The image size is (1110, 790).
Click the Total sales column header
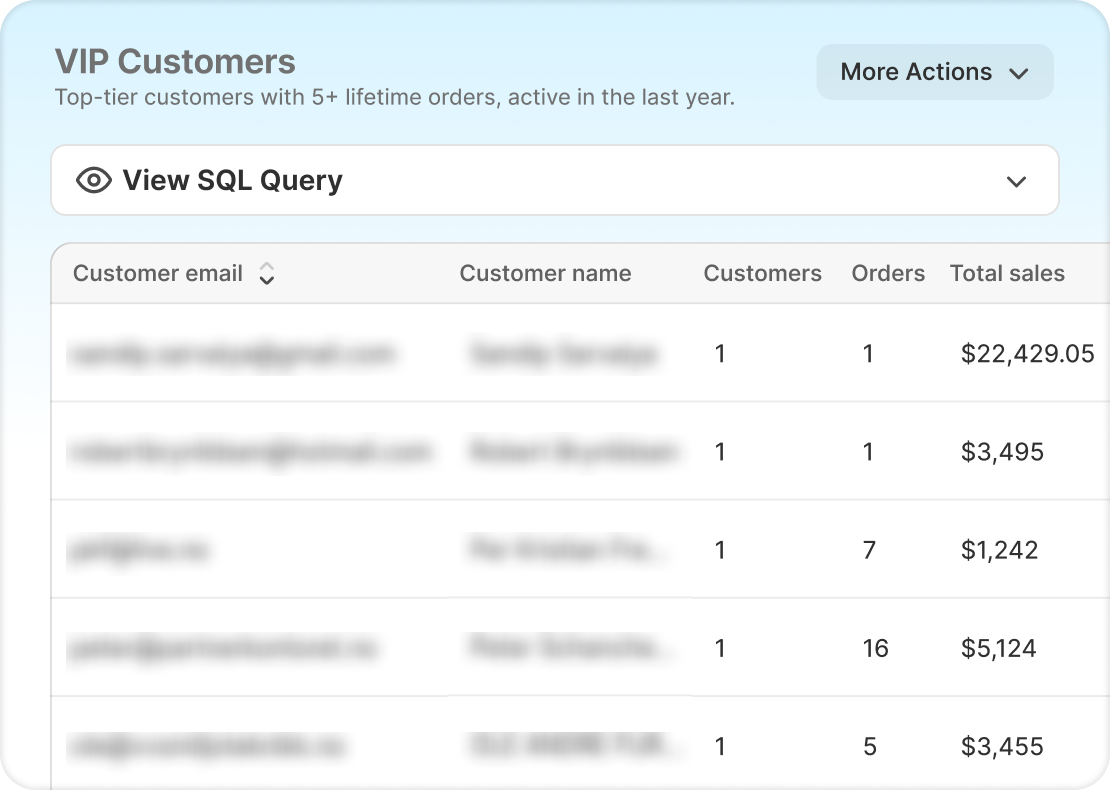[x=1007, y=274]
